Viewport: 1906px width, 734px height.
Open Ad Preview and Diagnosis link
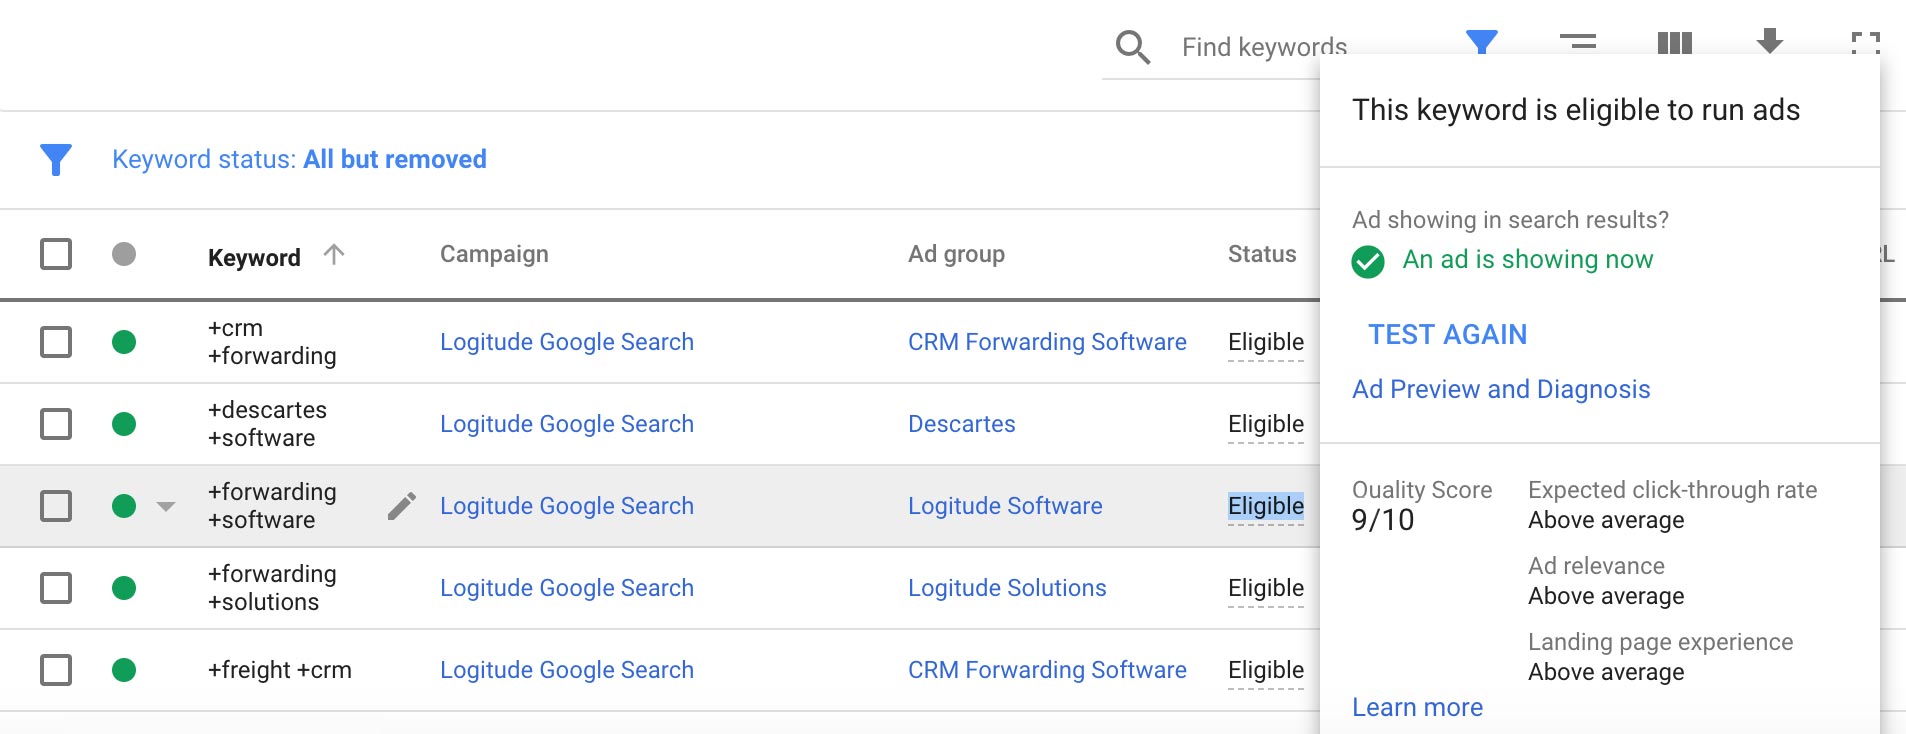(x=1501, y=389)
